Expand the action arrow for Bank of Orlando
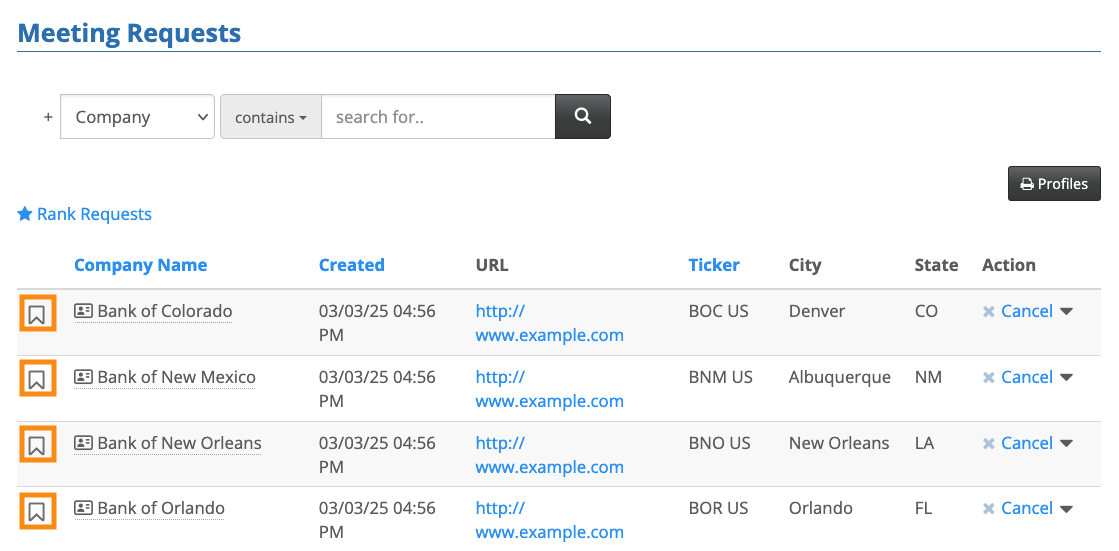Viewport: 1119px width, 551px height. (x=1067, y=508)
